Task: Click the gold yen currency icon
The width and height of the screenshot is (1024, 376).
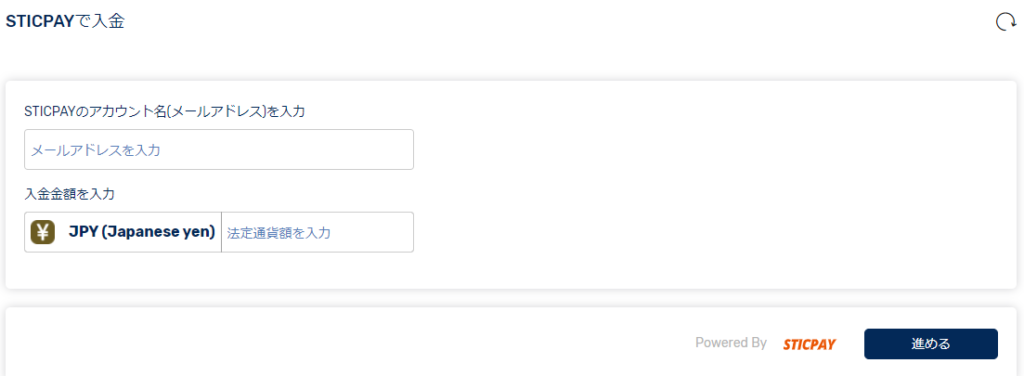Action: point(42,232)
